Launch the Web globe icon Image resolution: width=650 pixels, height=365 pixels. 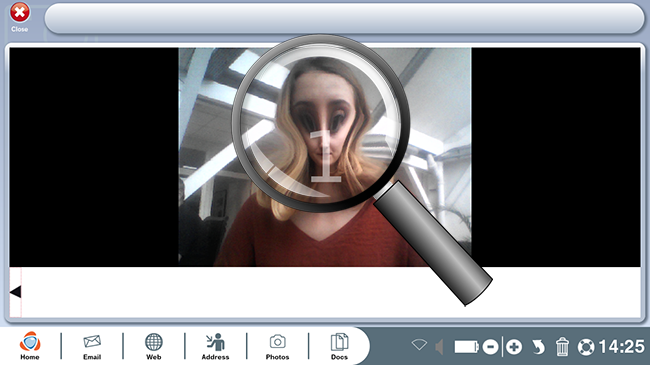click(153, 346)
